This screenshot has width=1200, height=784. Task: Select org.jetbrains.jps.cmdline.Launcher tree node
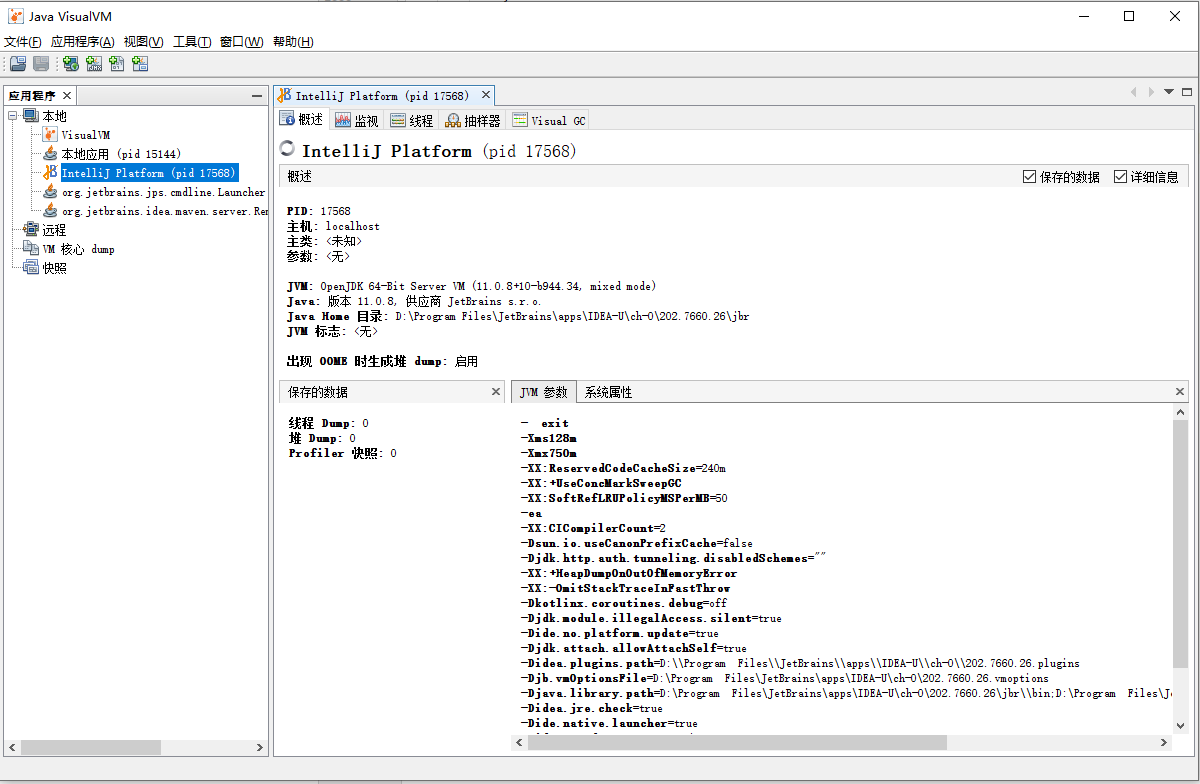(164, 191)
